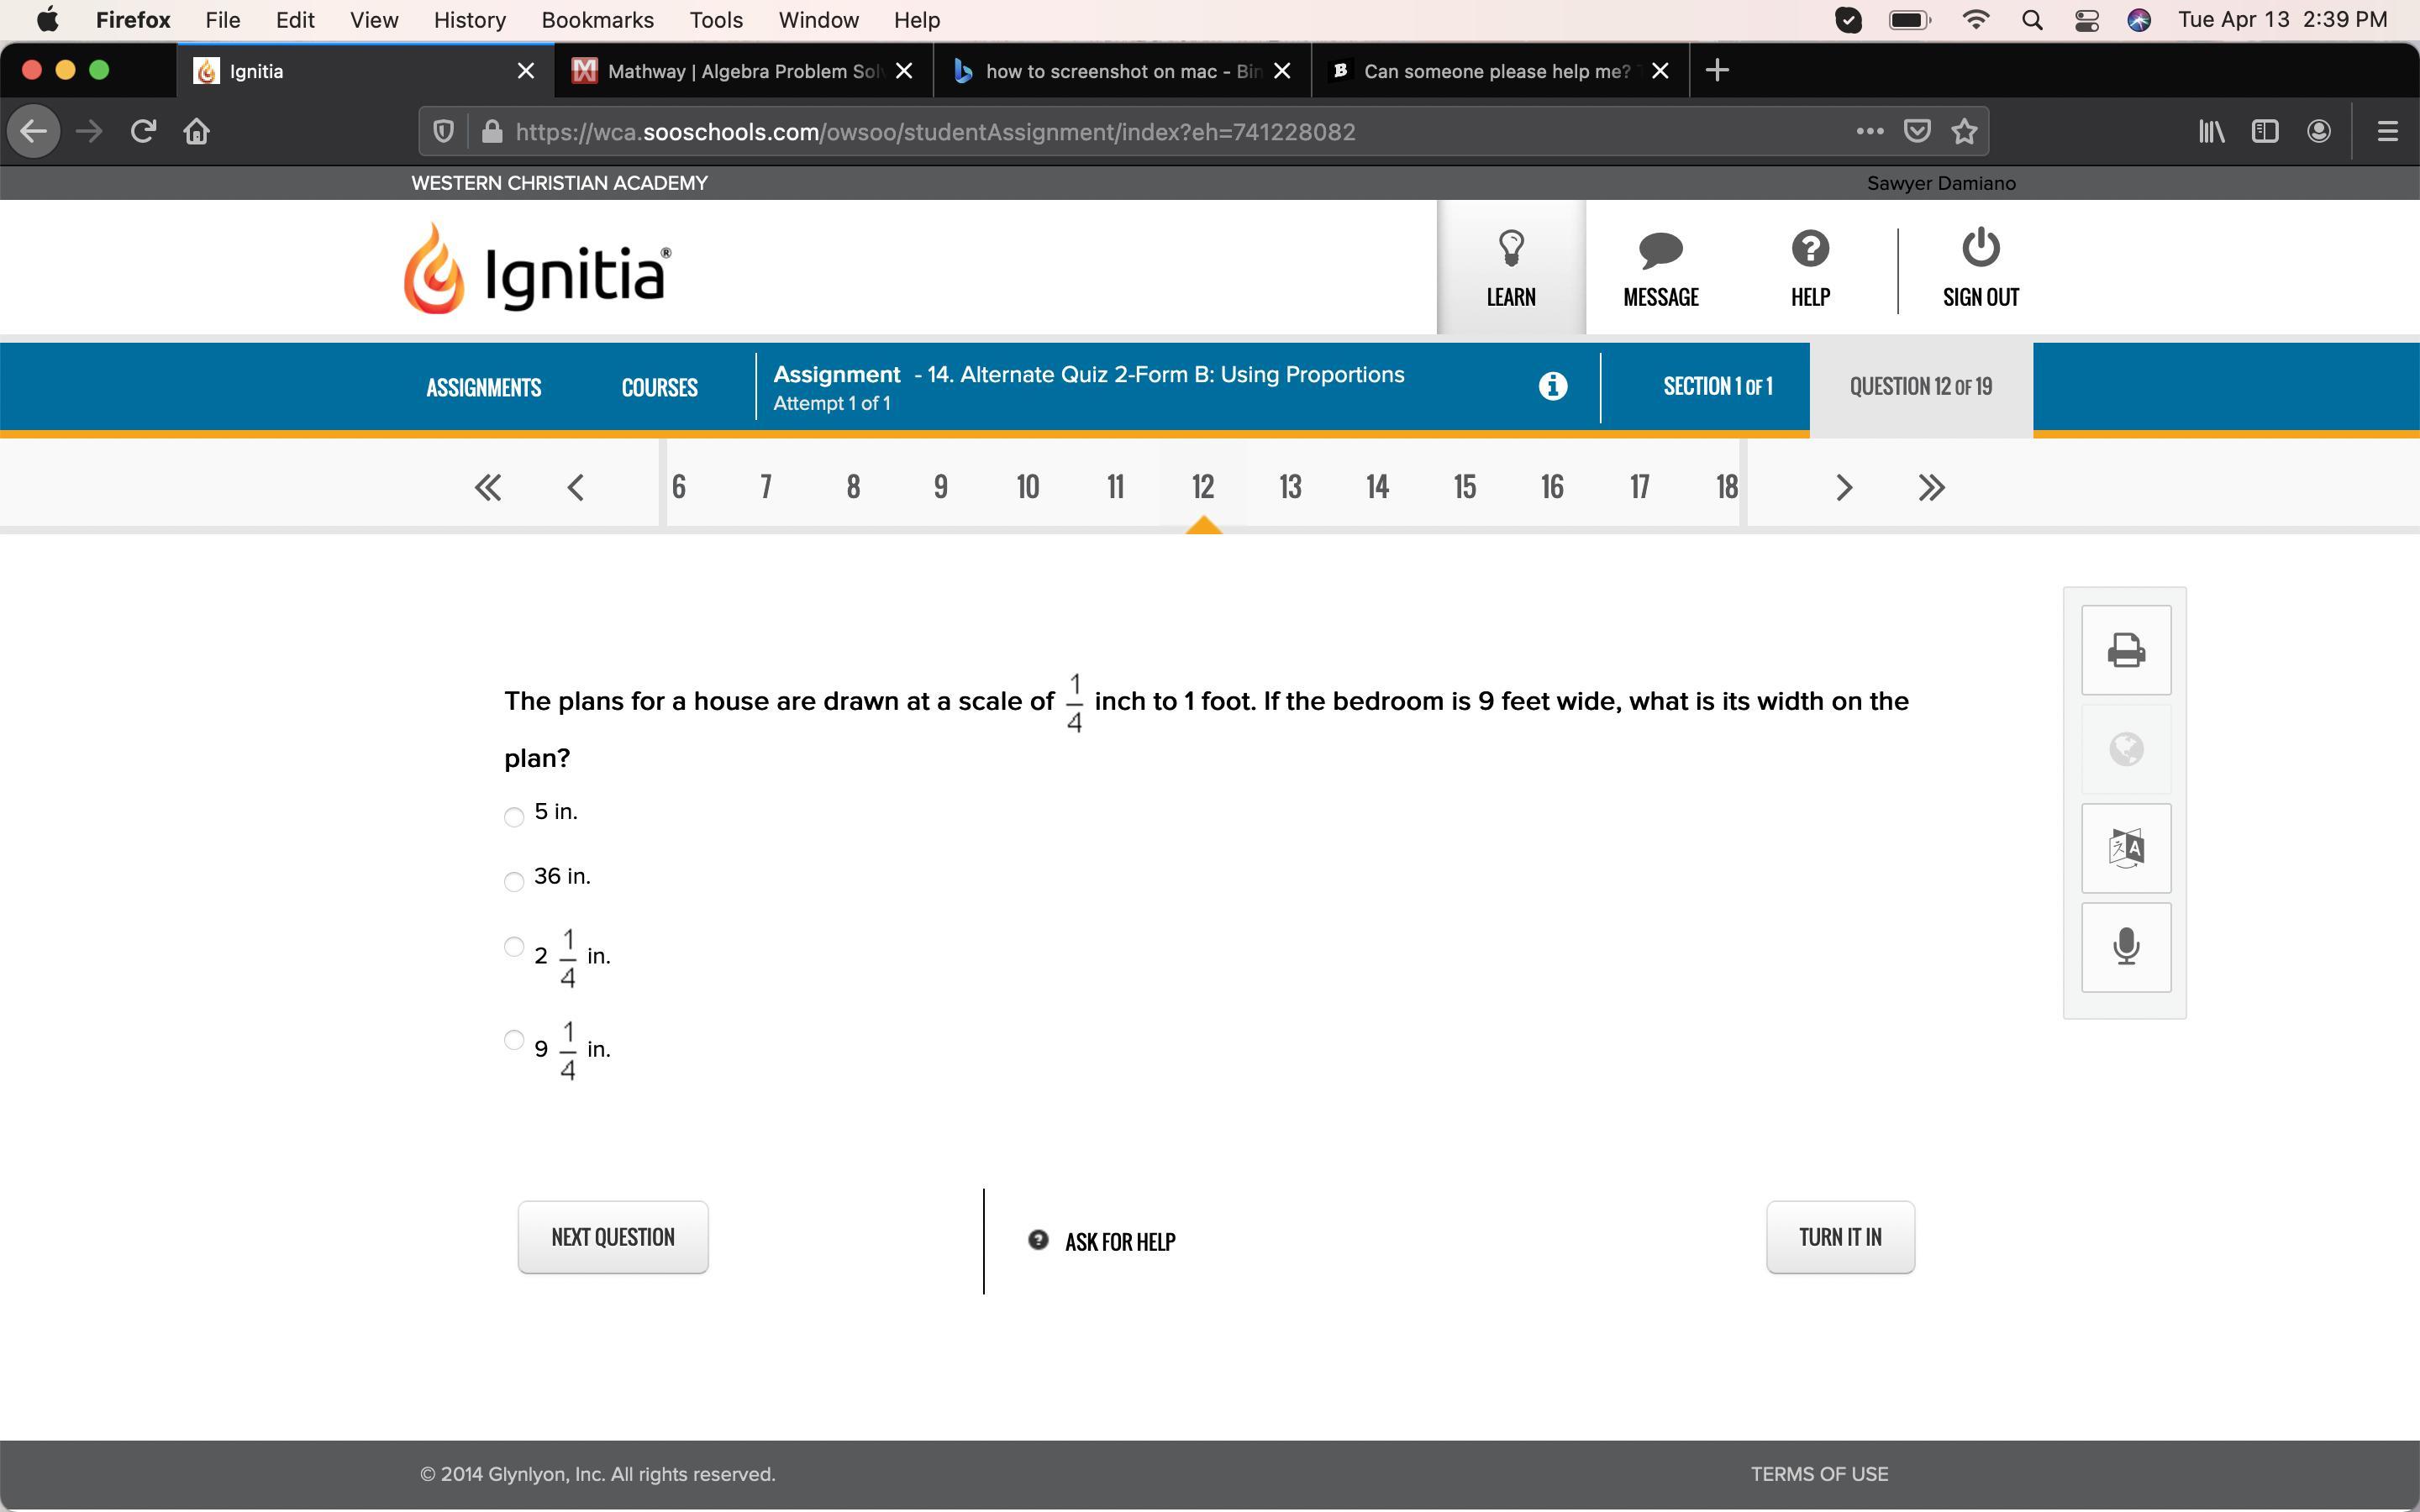
Task: Go to the next question chevron
Action: click(x=1844, y=487)
